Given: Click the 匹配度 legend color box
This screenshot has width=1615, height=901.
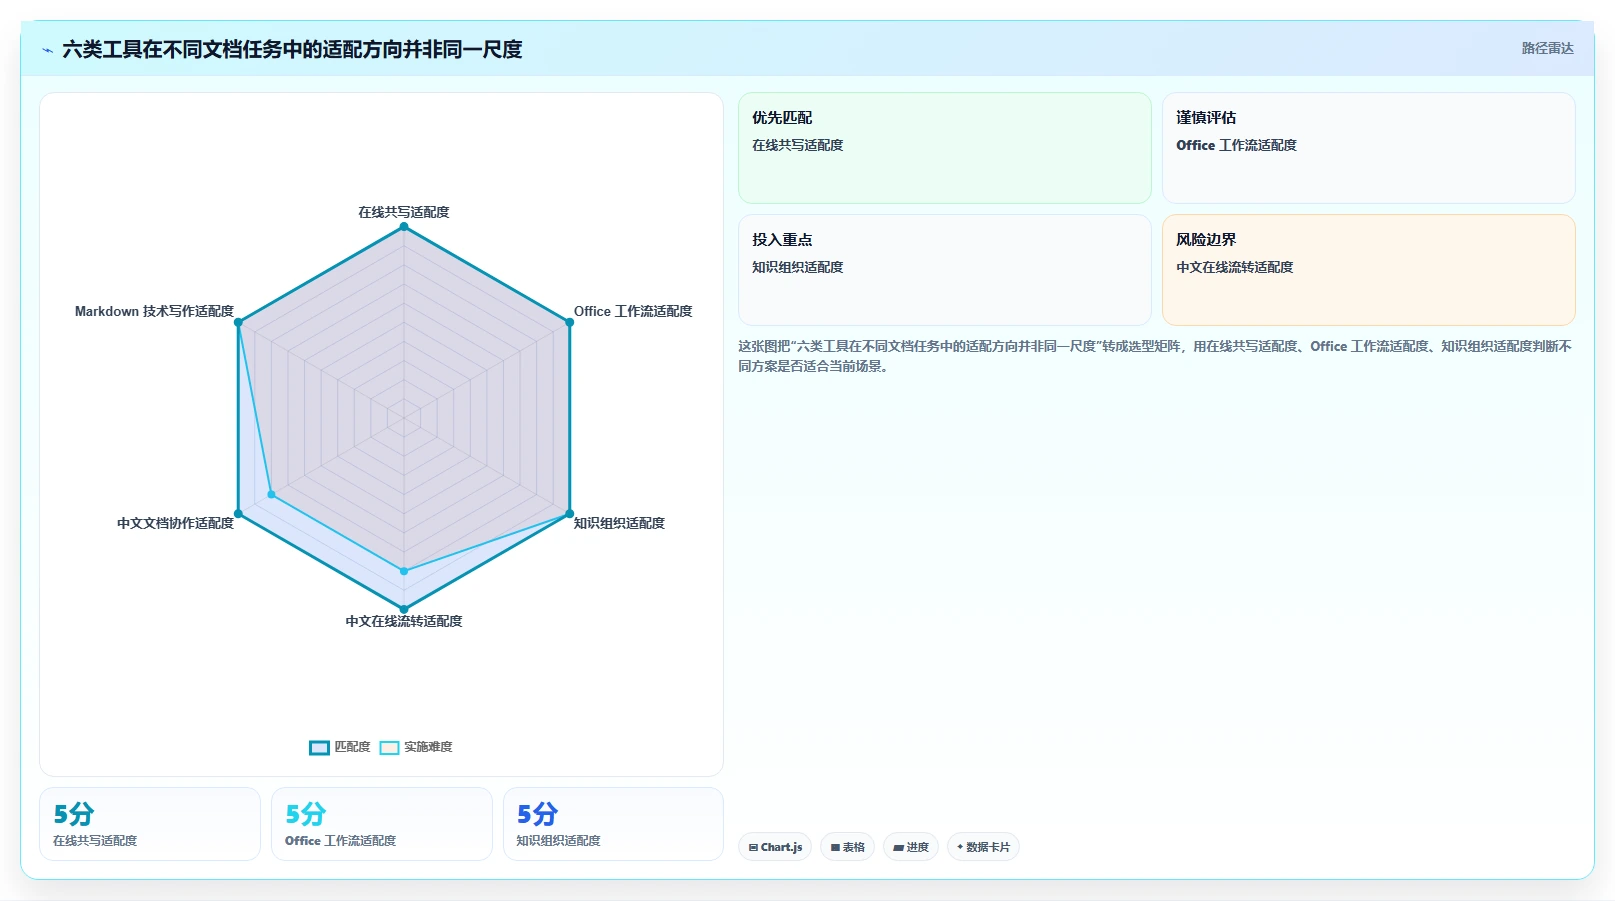Looking at the screenshot, I should pos(319,747).
